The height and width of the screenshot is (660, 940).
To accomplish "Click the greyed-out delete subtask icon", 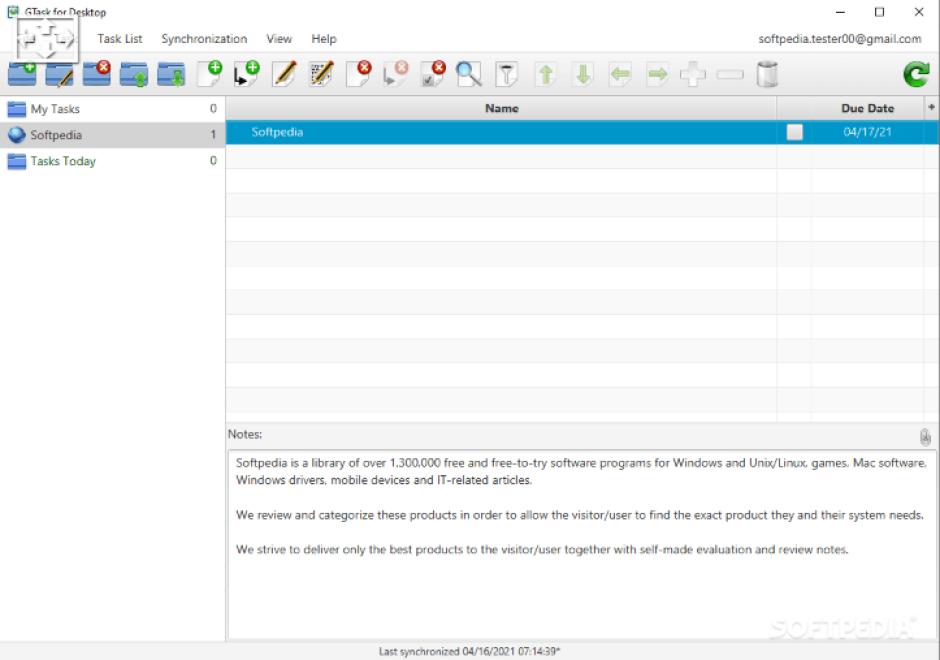I will click(396, 74).
